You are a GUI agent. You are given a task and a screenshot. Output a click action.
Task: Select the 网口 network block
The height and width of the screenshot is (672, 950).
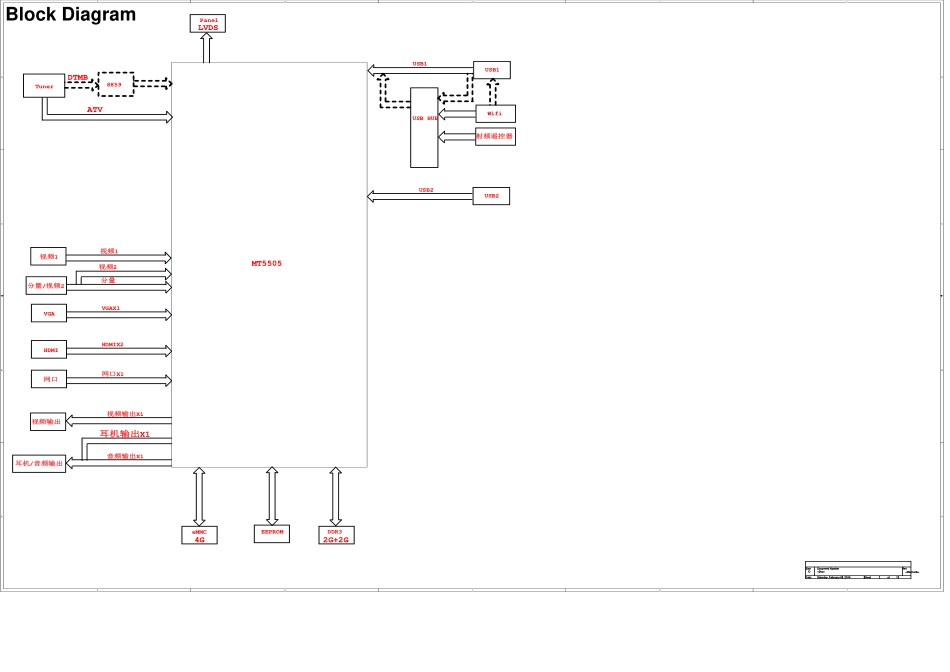[49, 379]
